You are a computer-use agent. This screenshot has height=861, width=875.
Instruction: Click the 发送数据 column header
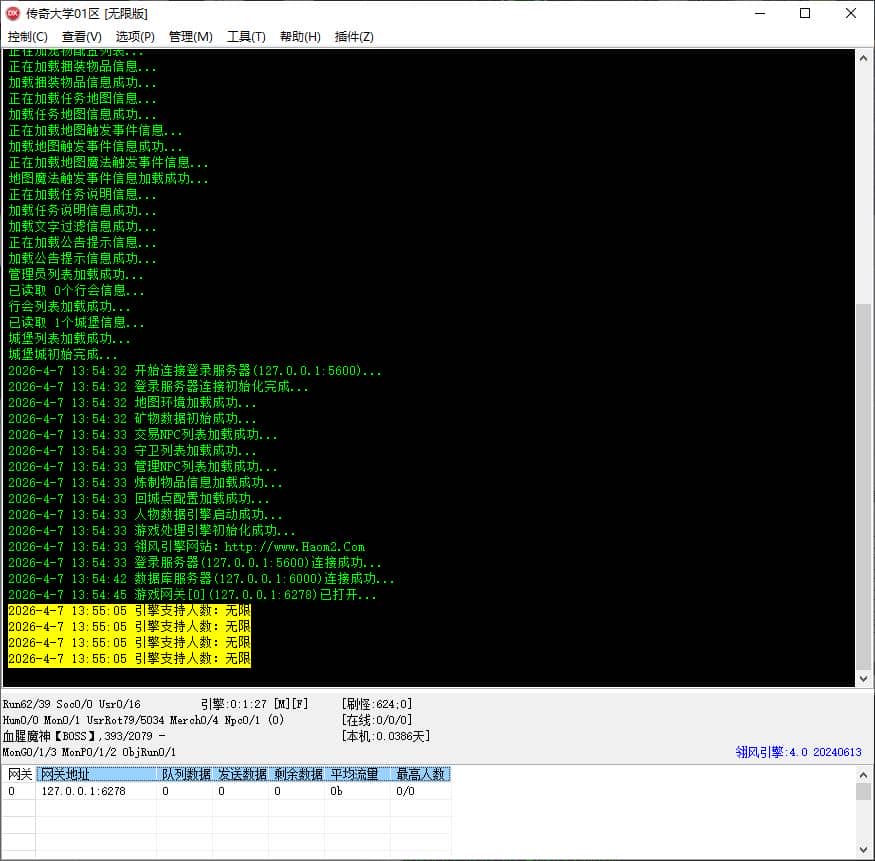(x=241, y=775)
